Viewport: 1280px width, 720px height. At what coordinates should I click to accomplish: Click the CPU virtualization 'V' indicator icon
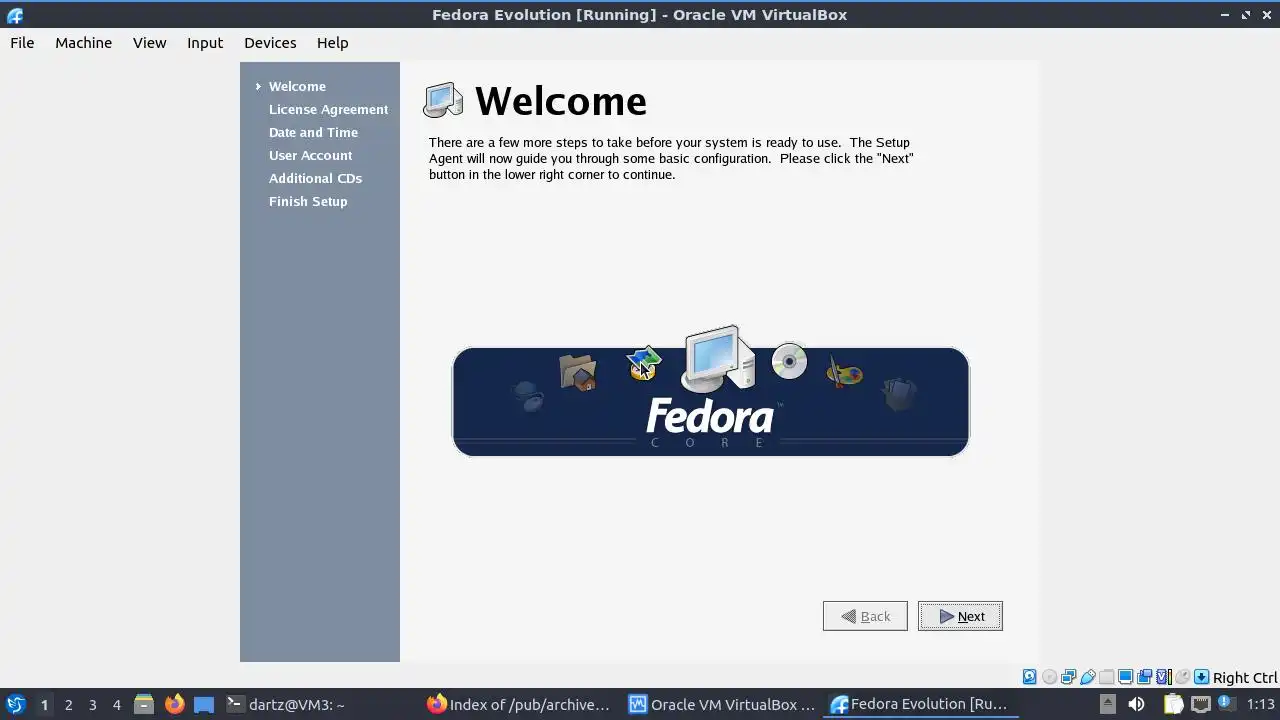click(1164, 677)
